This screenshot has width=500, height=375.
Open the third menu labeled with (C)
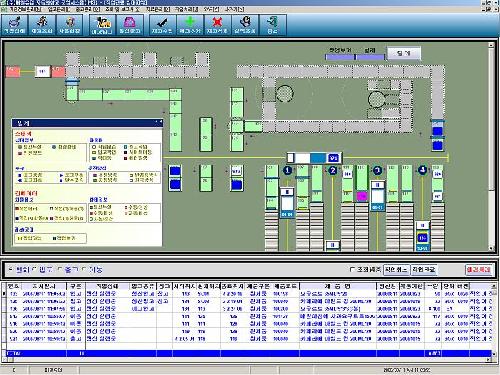coord(88,9)
